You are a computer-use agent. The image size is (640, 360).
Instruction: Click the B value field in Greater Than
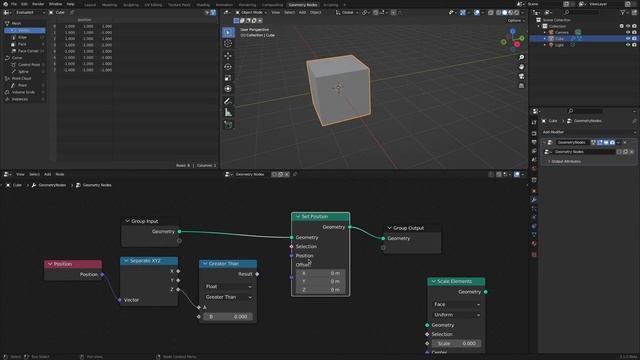228,317
